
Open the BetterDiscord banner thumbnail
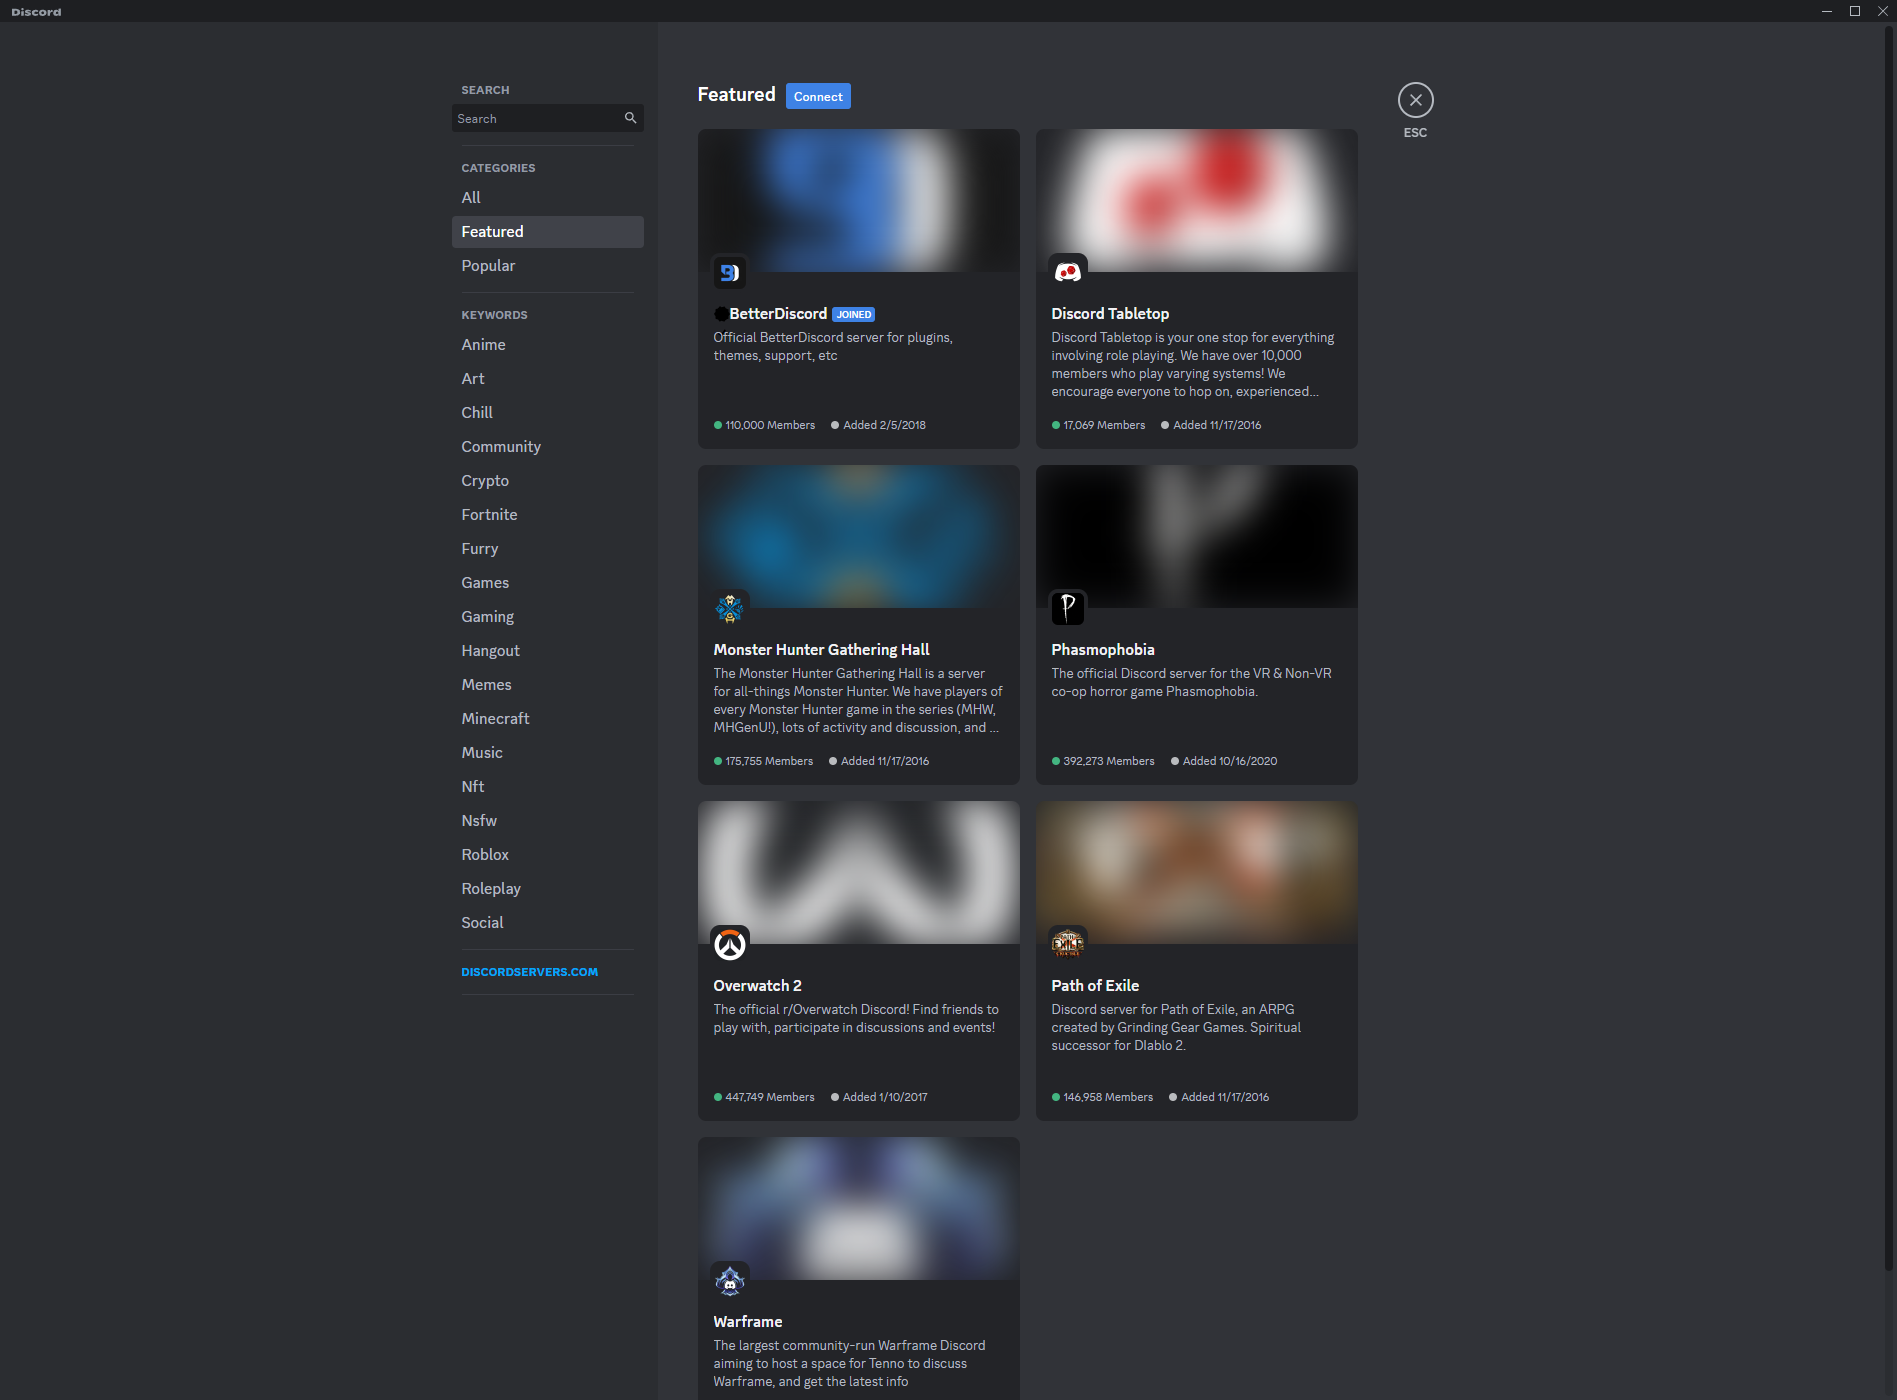click(859, 200)
